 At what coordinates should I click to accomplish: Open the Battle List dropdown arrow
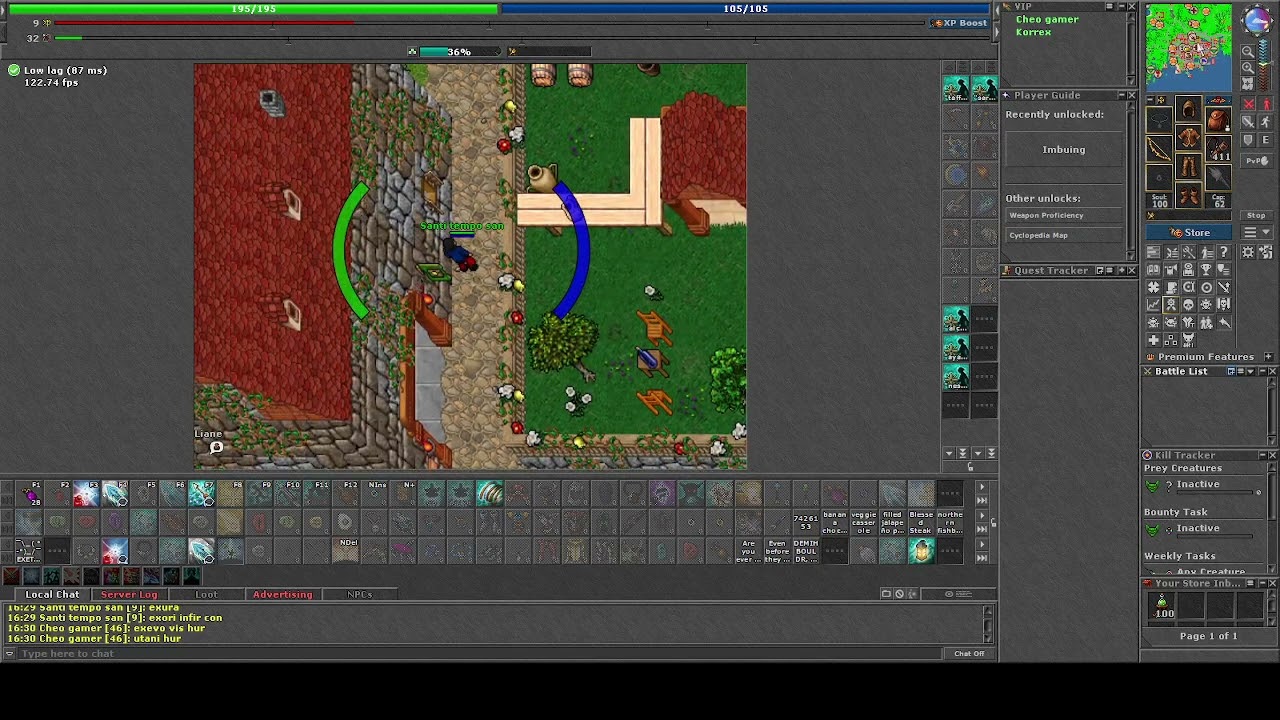[x=1250, y=371]
